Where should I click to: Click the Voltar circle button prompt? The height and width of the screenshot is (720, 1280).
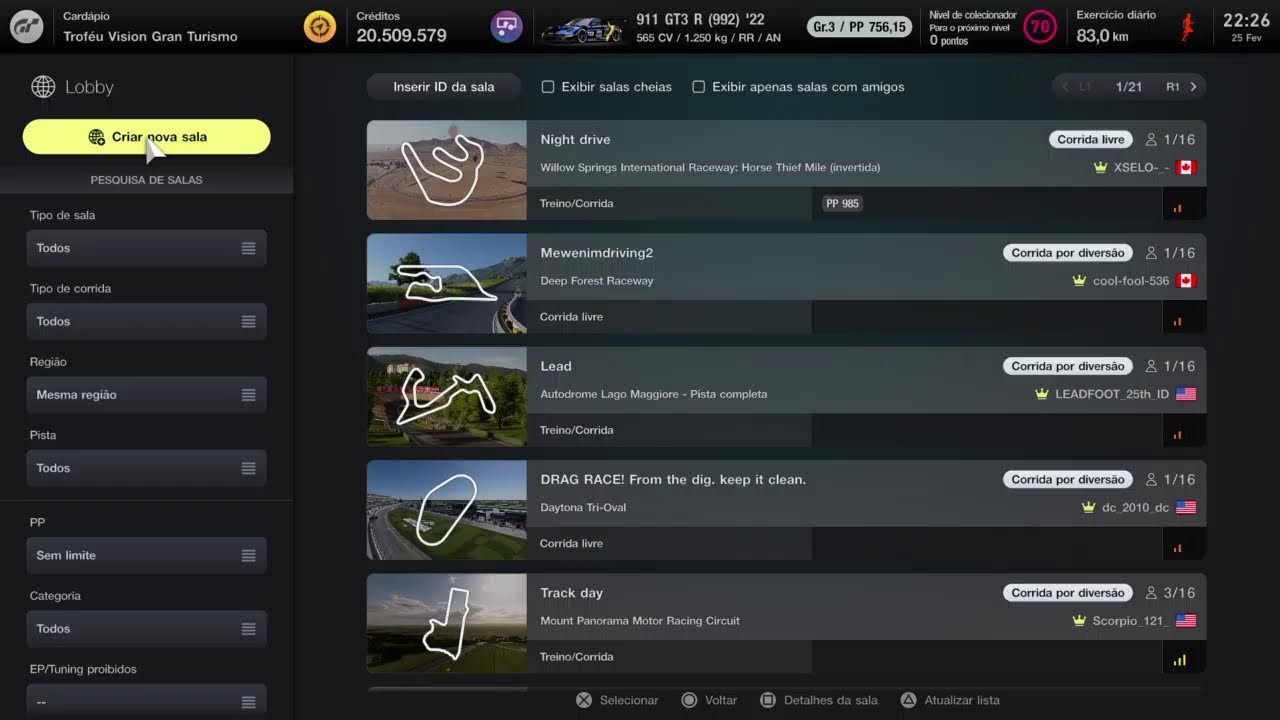(x=709, y=701)
